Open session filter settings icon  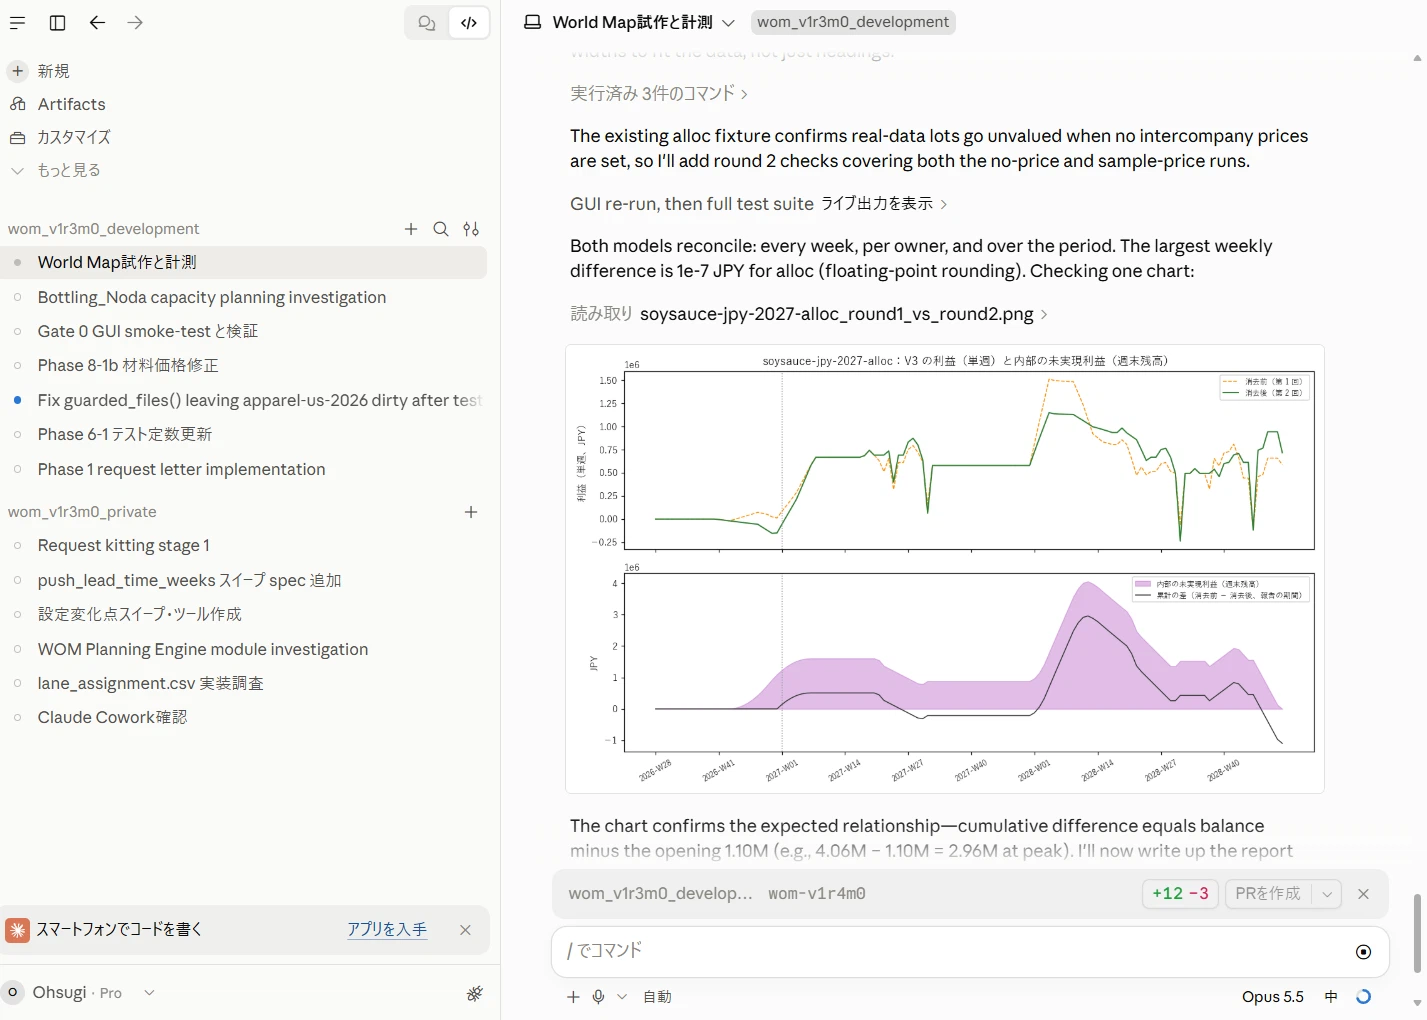[x=471, y=229]
